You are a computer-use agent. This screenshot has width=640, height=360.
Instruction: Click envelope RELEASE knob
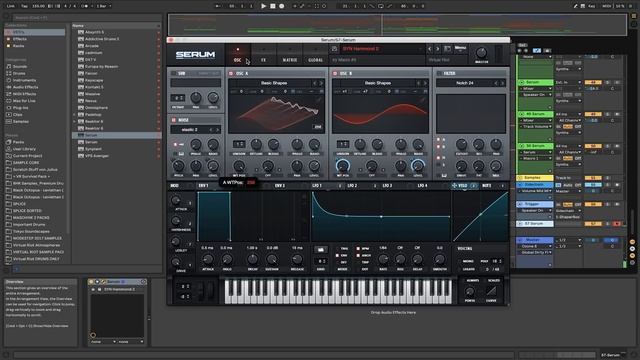click(x=297, y=259)
